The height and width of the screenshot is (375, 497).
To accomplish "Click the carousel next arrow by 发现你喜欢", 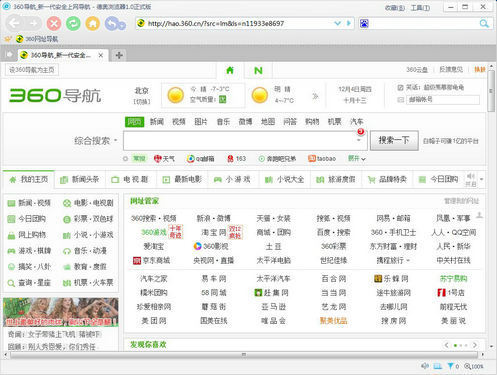I will click(x=475, y=345).
